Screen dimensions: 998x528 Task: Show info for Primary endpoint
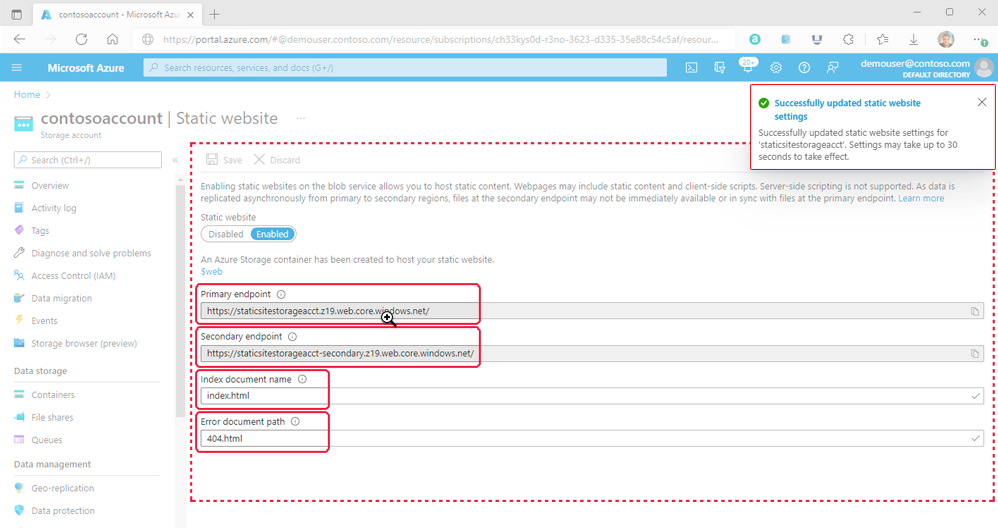[281, 295]
